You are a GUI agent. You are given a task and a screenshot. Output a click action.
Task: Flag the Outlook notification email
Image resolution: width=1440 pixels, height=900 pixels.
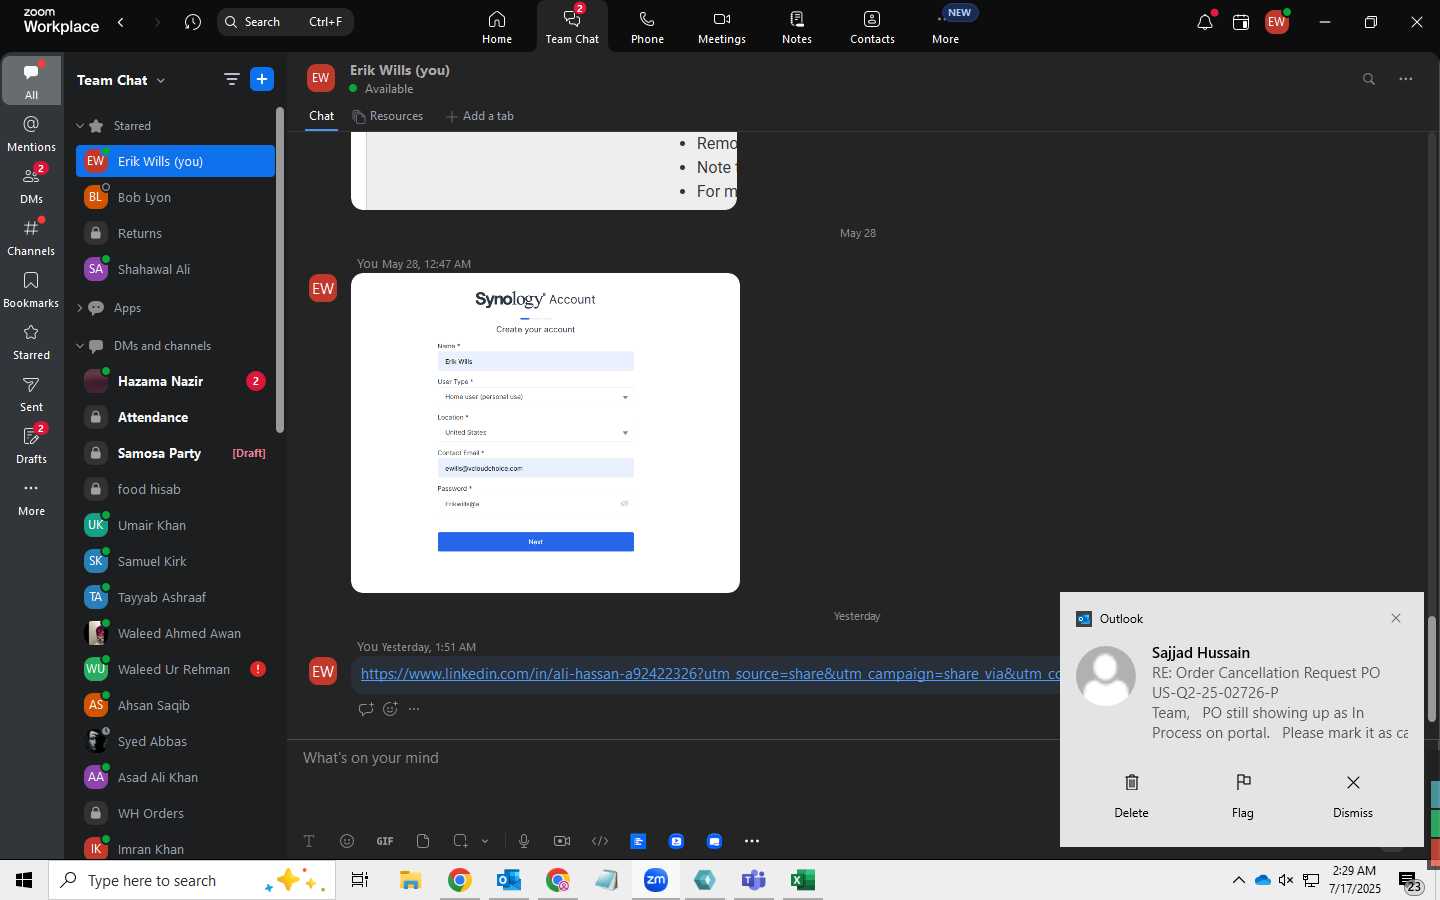click(1242, 796)
